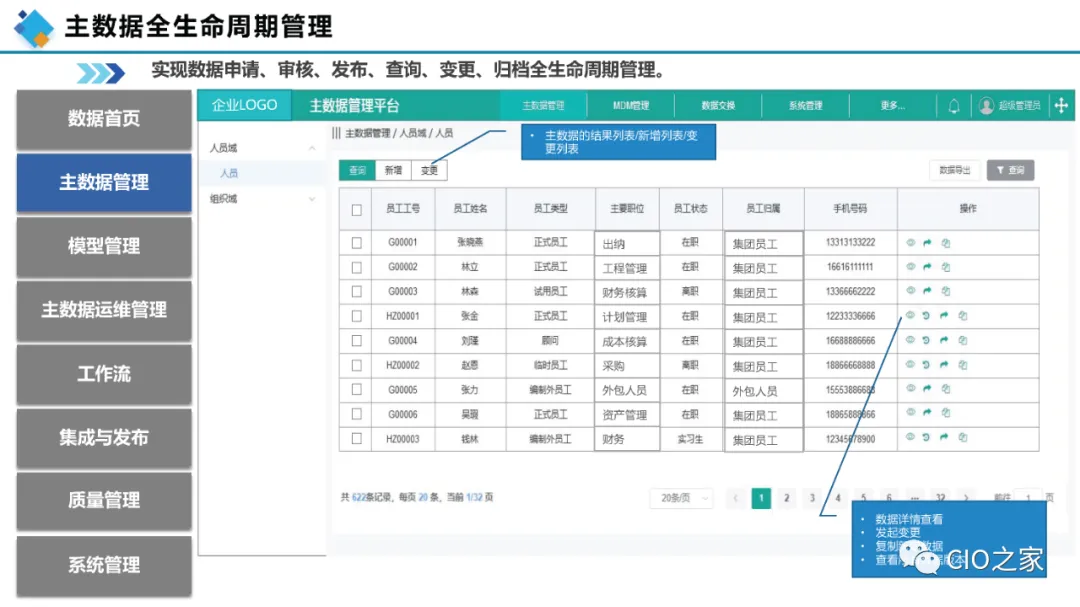Click the history icon in HZ00001 row
Screen dimensions: 1080x607
(x=927, y=316)
